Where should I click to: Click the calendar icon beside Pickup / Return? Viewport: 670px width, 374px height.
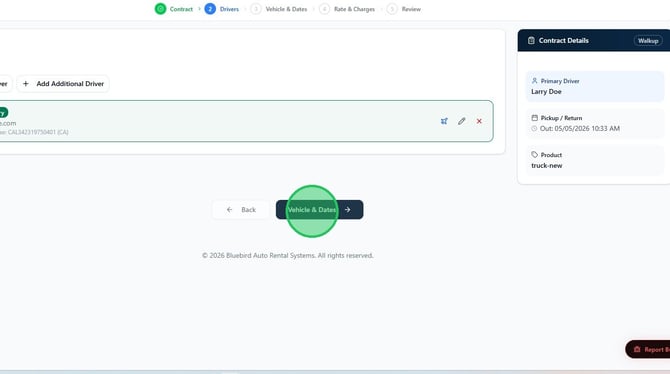click(534, 118)
